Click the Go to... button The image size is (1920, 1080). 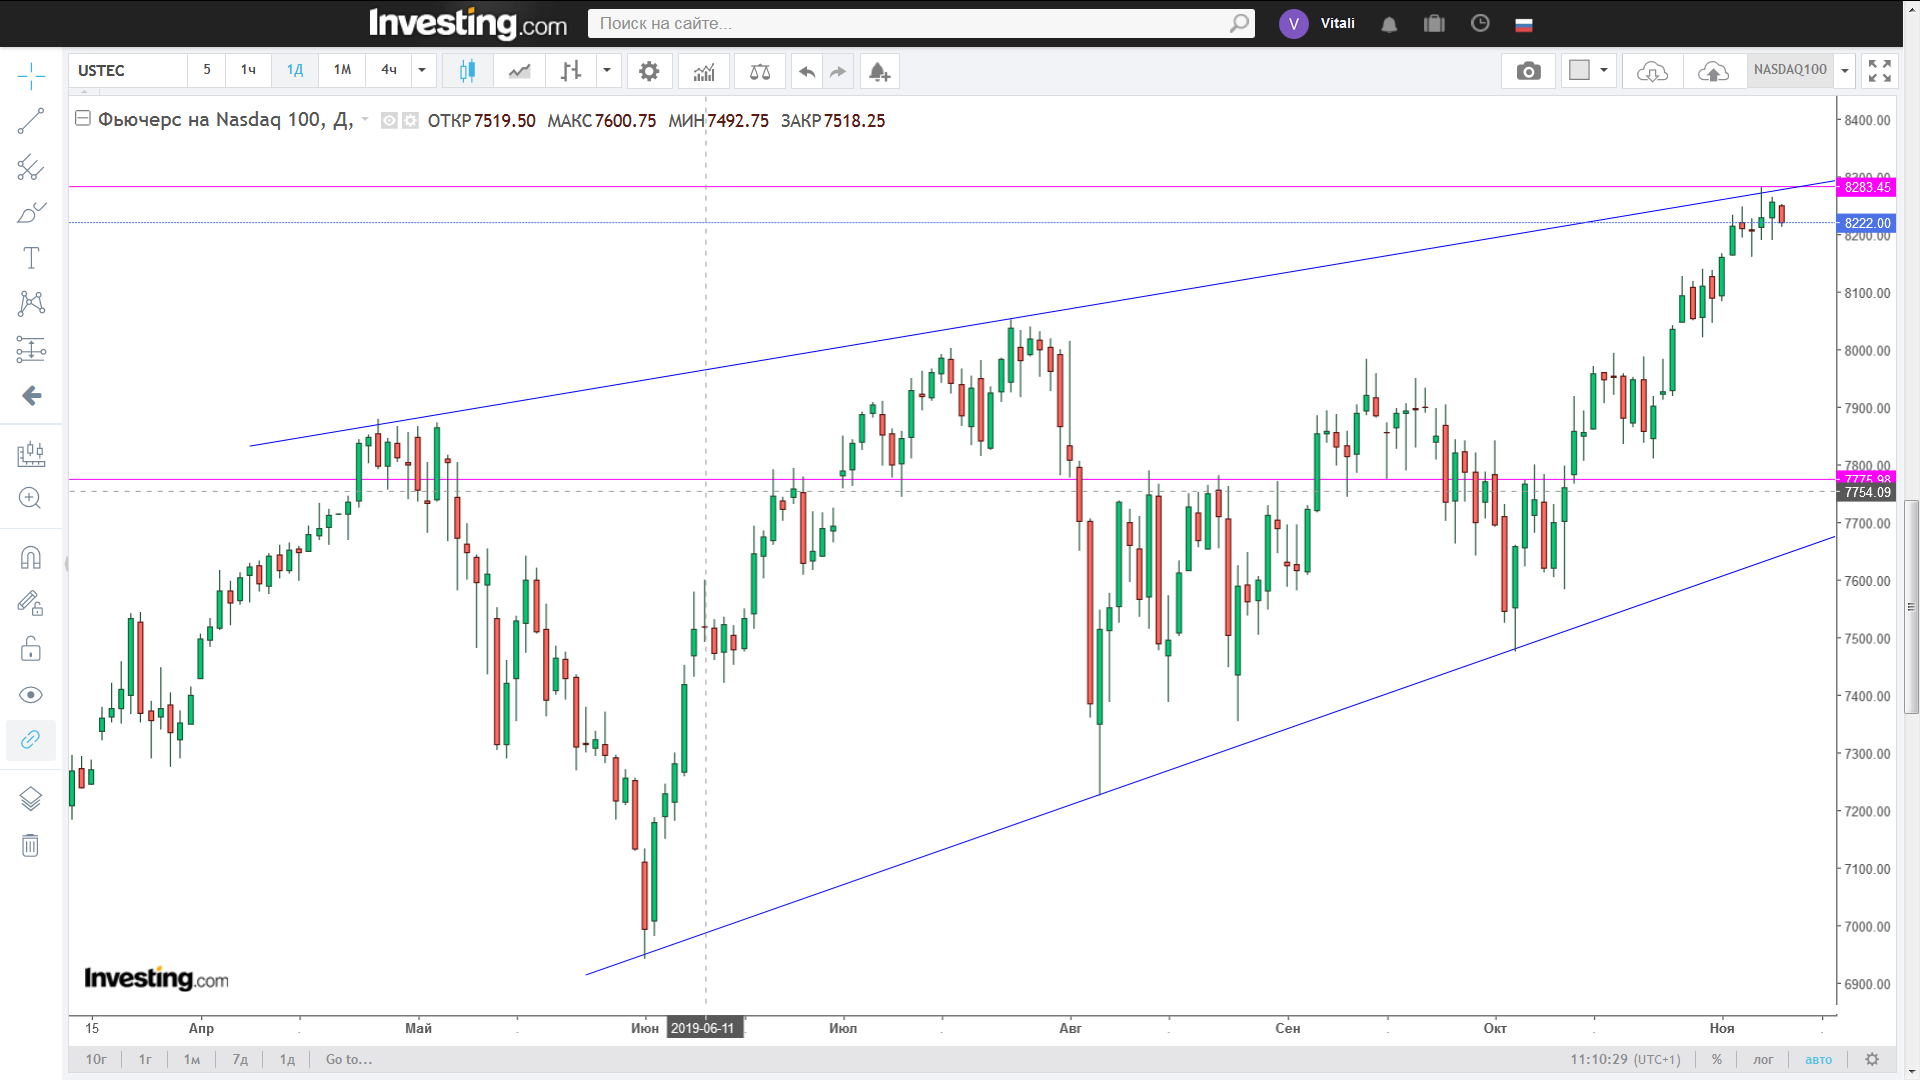tap(349, 1059)
